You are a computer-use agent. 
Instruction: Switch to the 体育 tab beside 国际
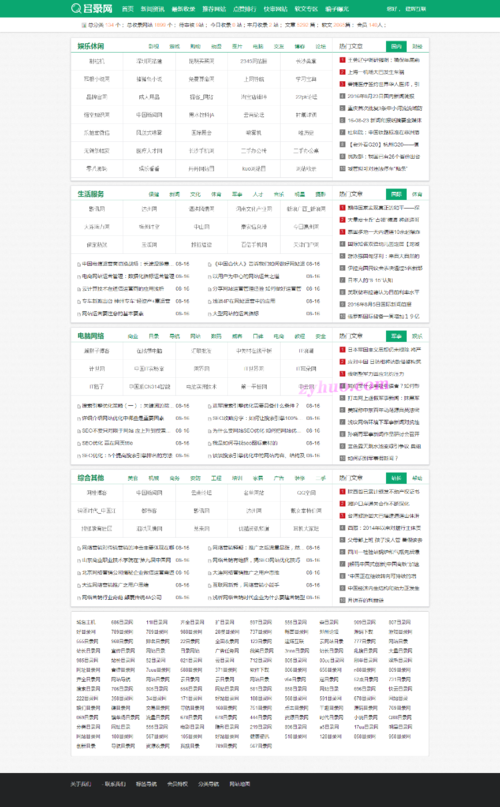coord(417,194)
